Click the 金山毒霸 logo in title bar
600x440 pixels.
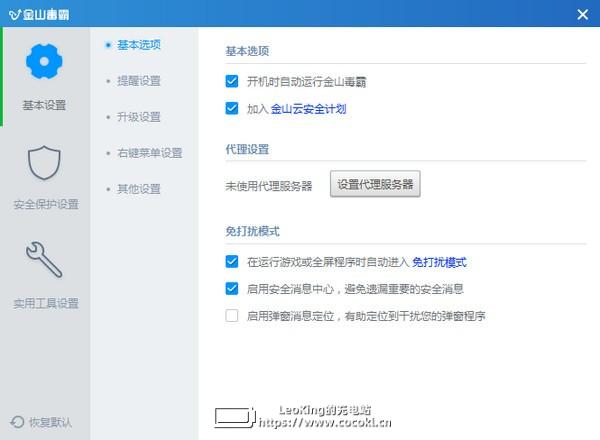pos(39,14)
